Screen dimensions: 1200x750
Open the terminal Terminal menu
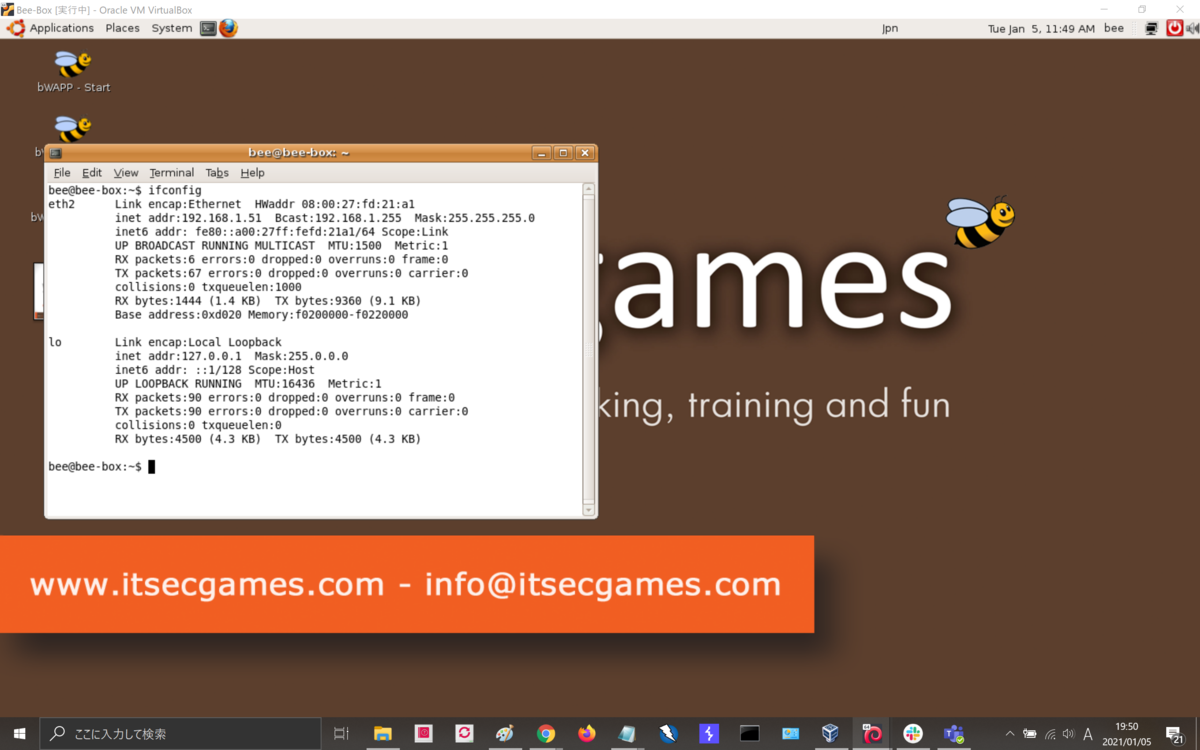tap(172, 173)
